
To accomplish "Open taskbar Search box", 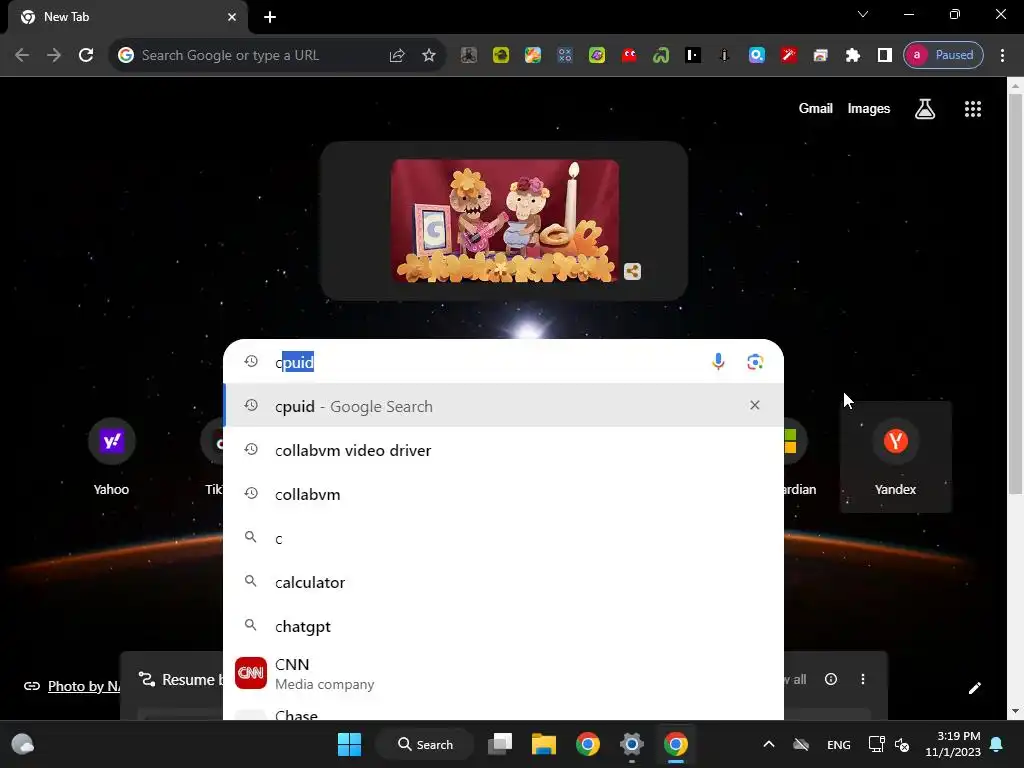I will 425,744.
